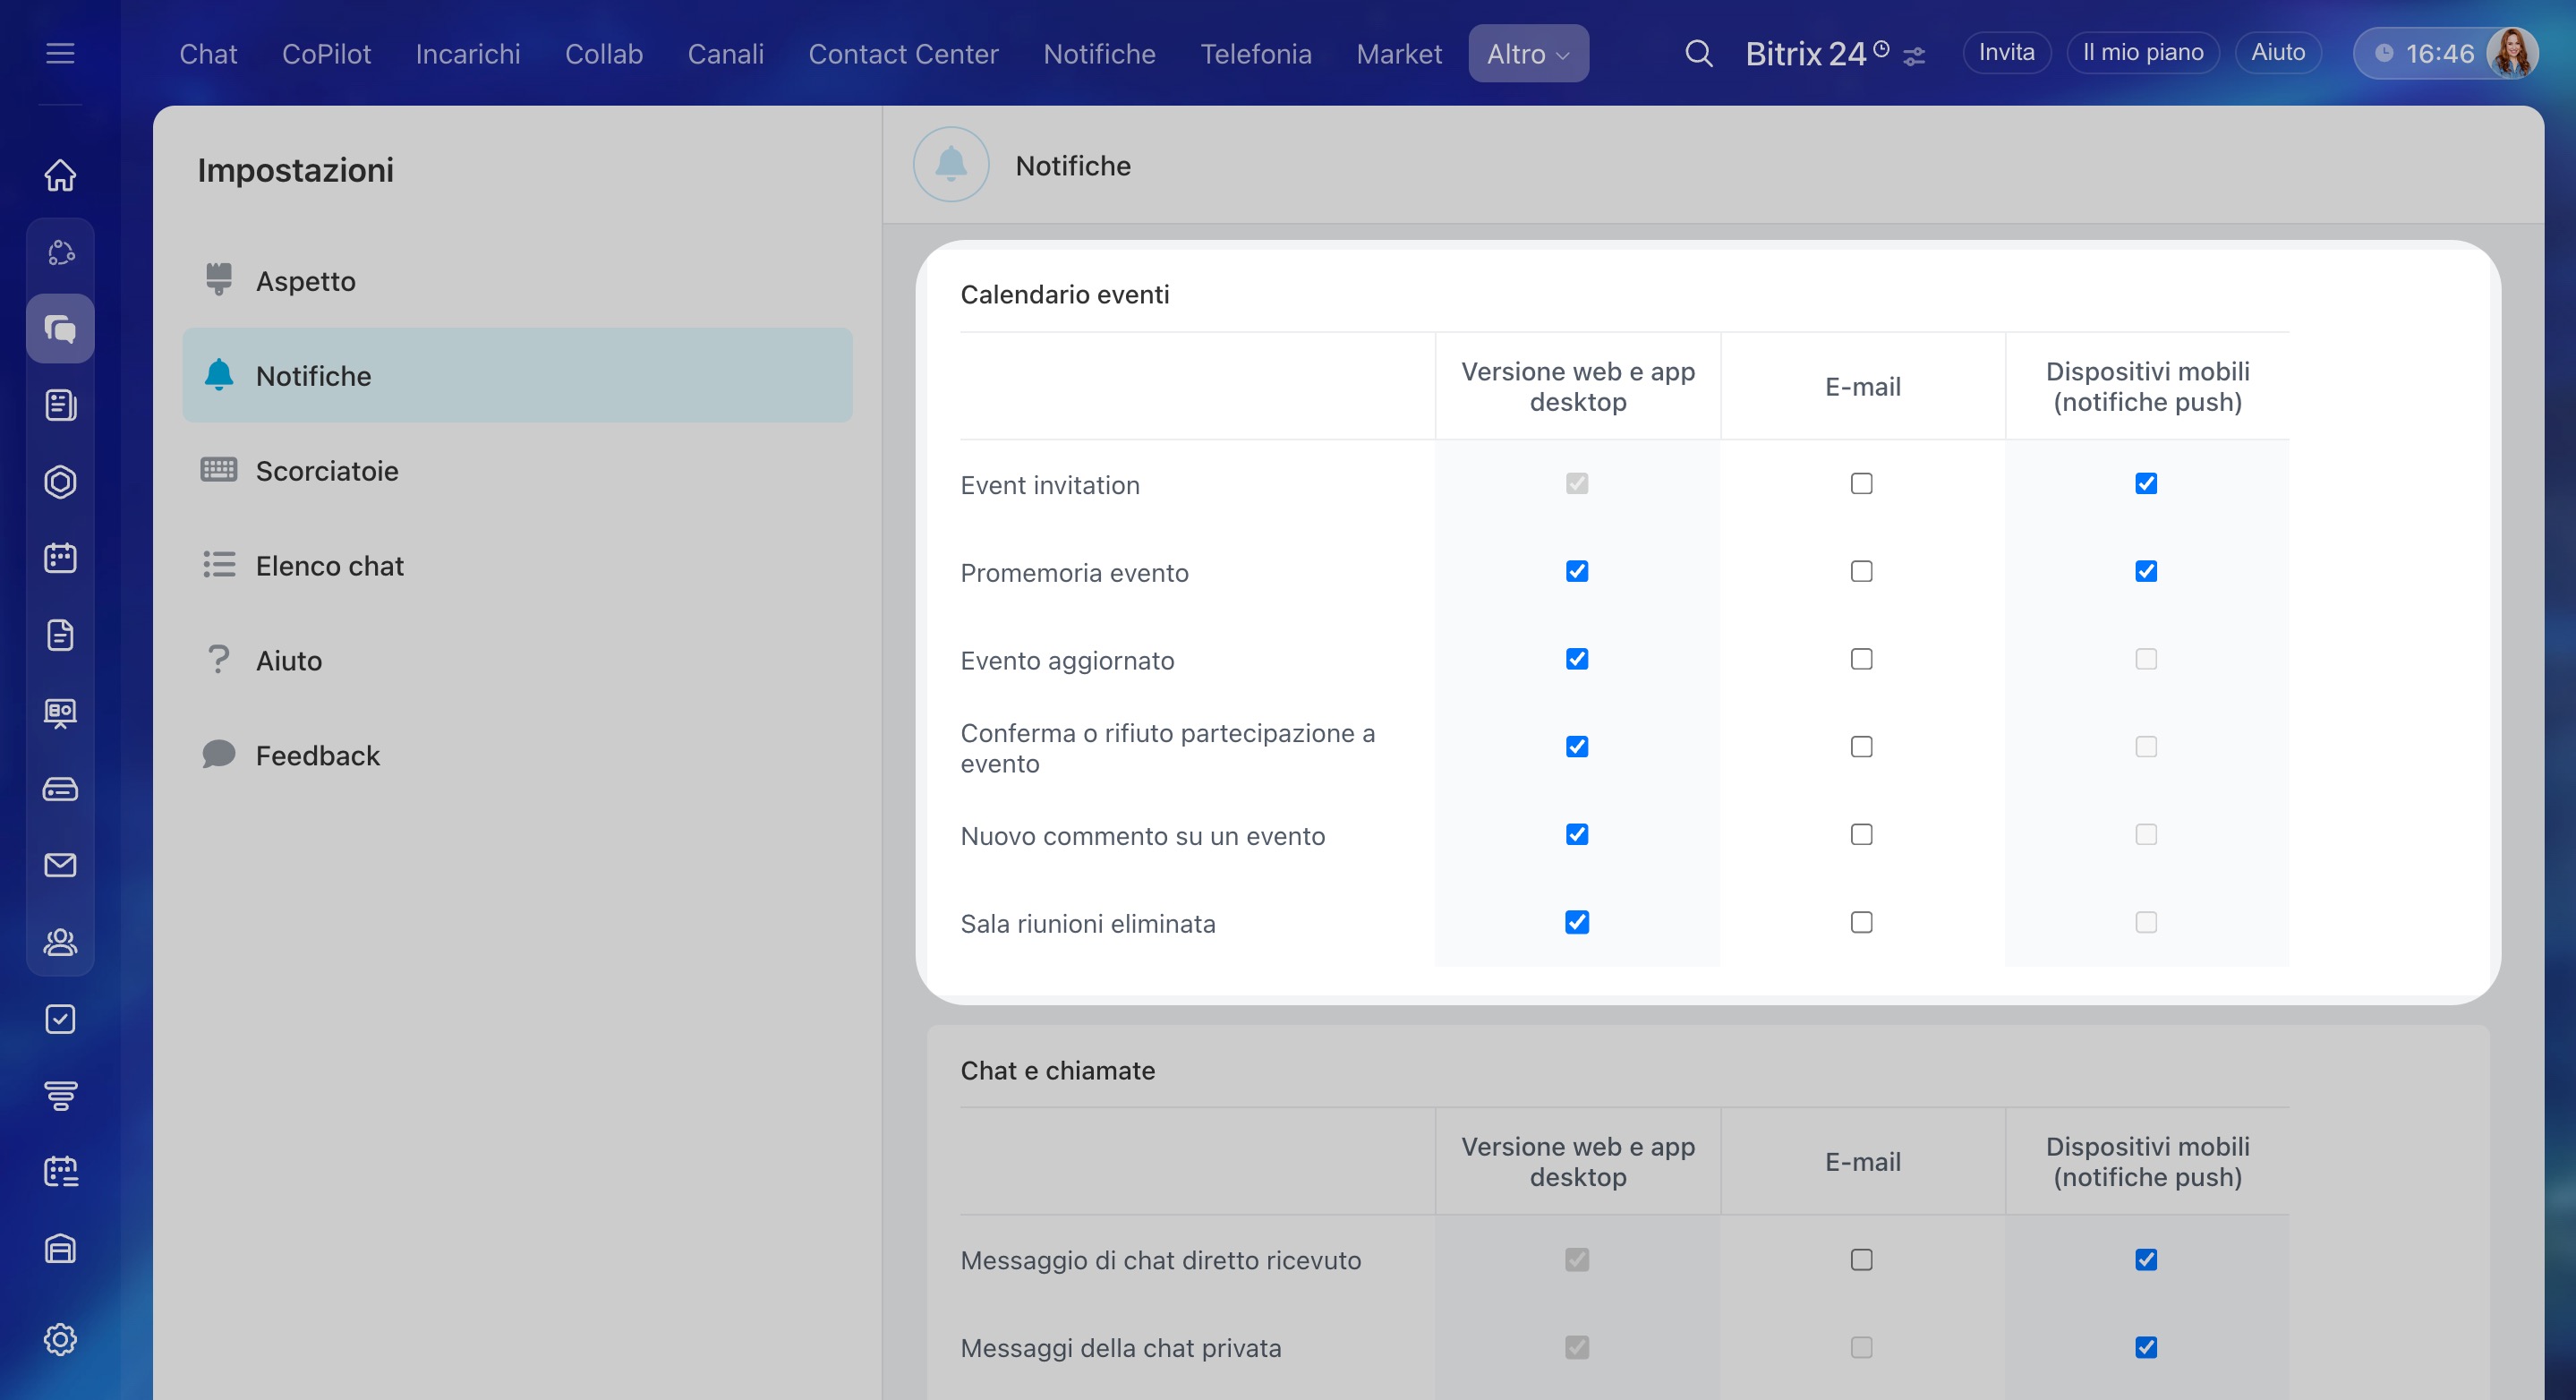Open the hamburger menu icon
2576x1400 pixels.
(x=60, y=53)
